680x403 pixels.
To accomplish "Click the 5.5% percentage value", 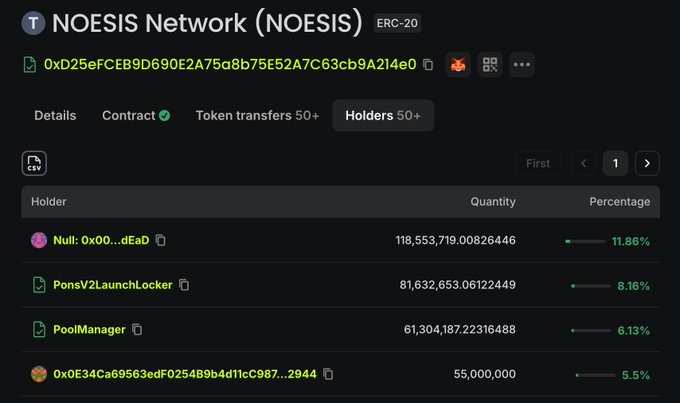I will click(636, 375).
